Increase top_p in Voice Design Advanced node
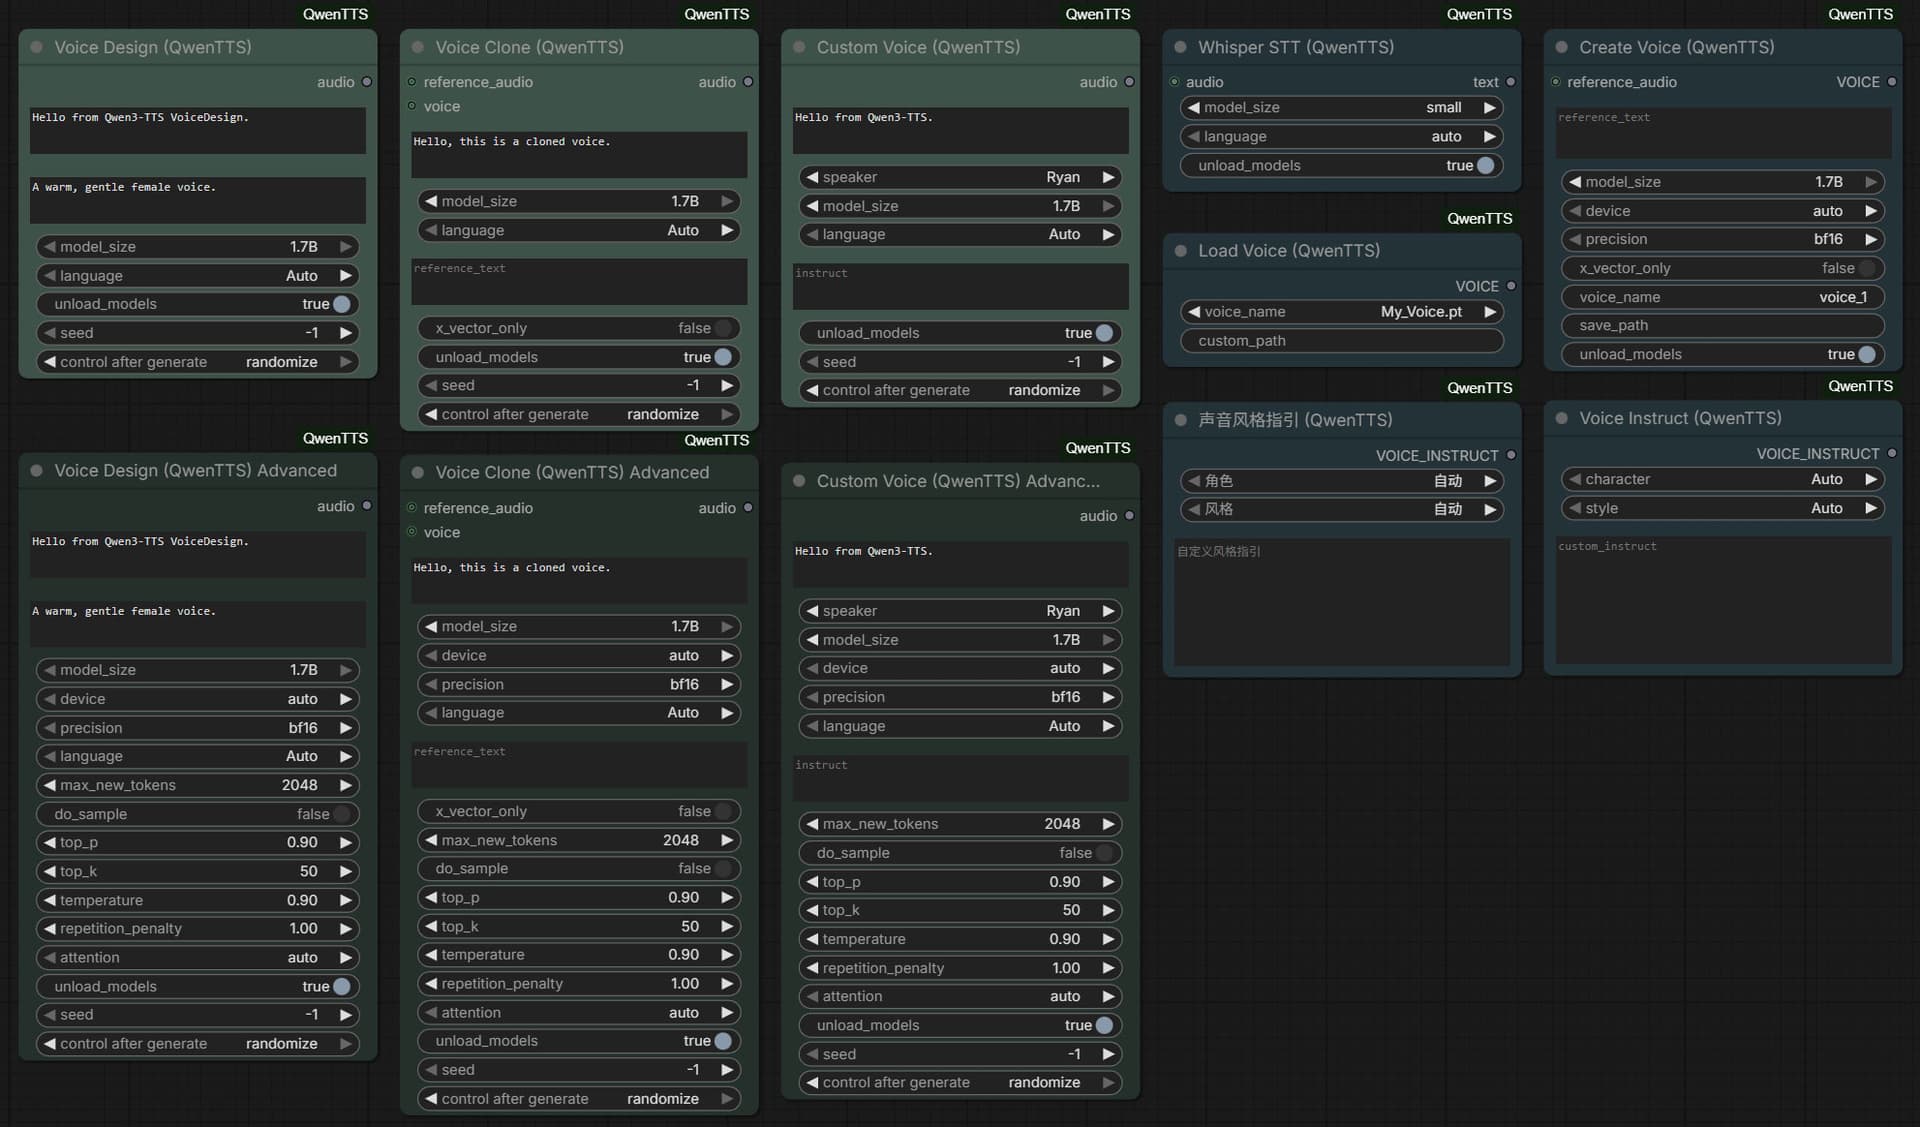This screenshot has width=1920, height=1127. coord(346,843)
